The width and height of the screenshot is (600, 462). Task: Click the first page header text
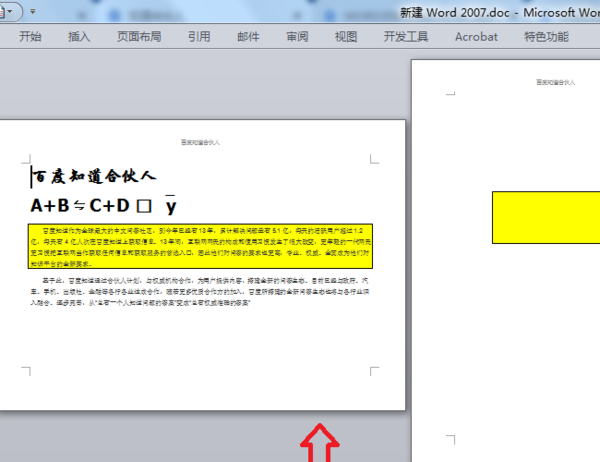(x=201, y=142)
